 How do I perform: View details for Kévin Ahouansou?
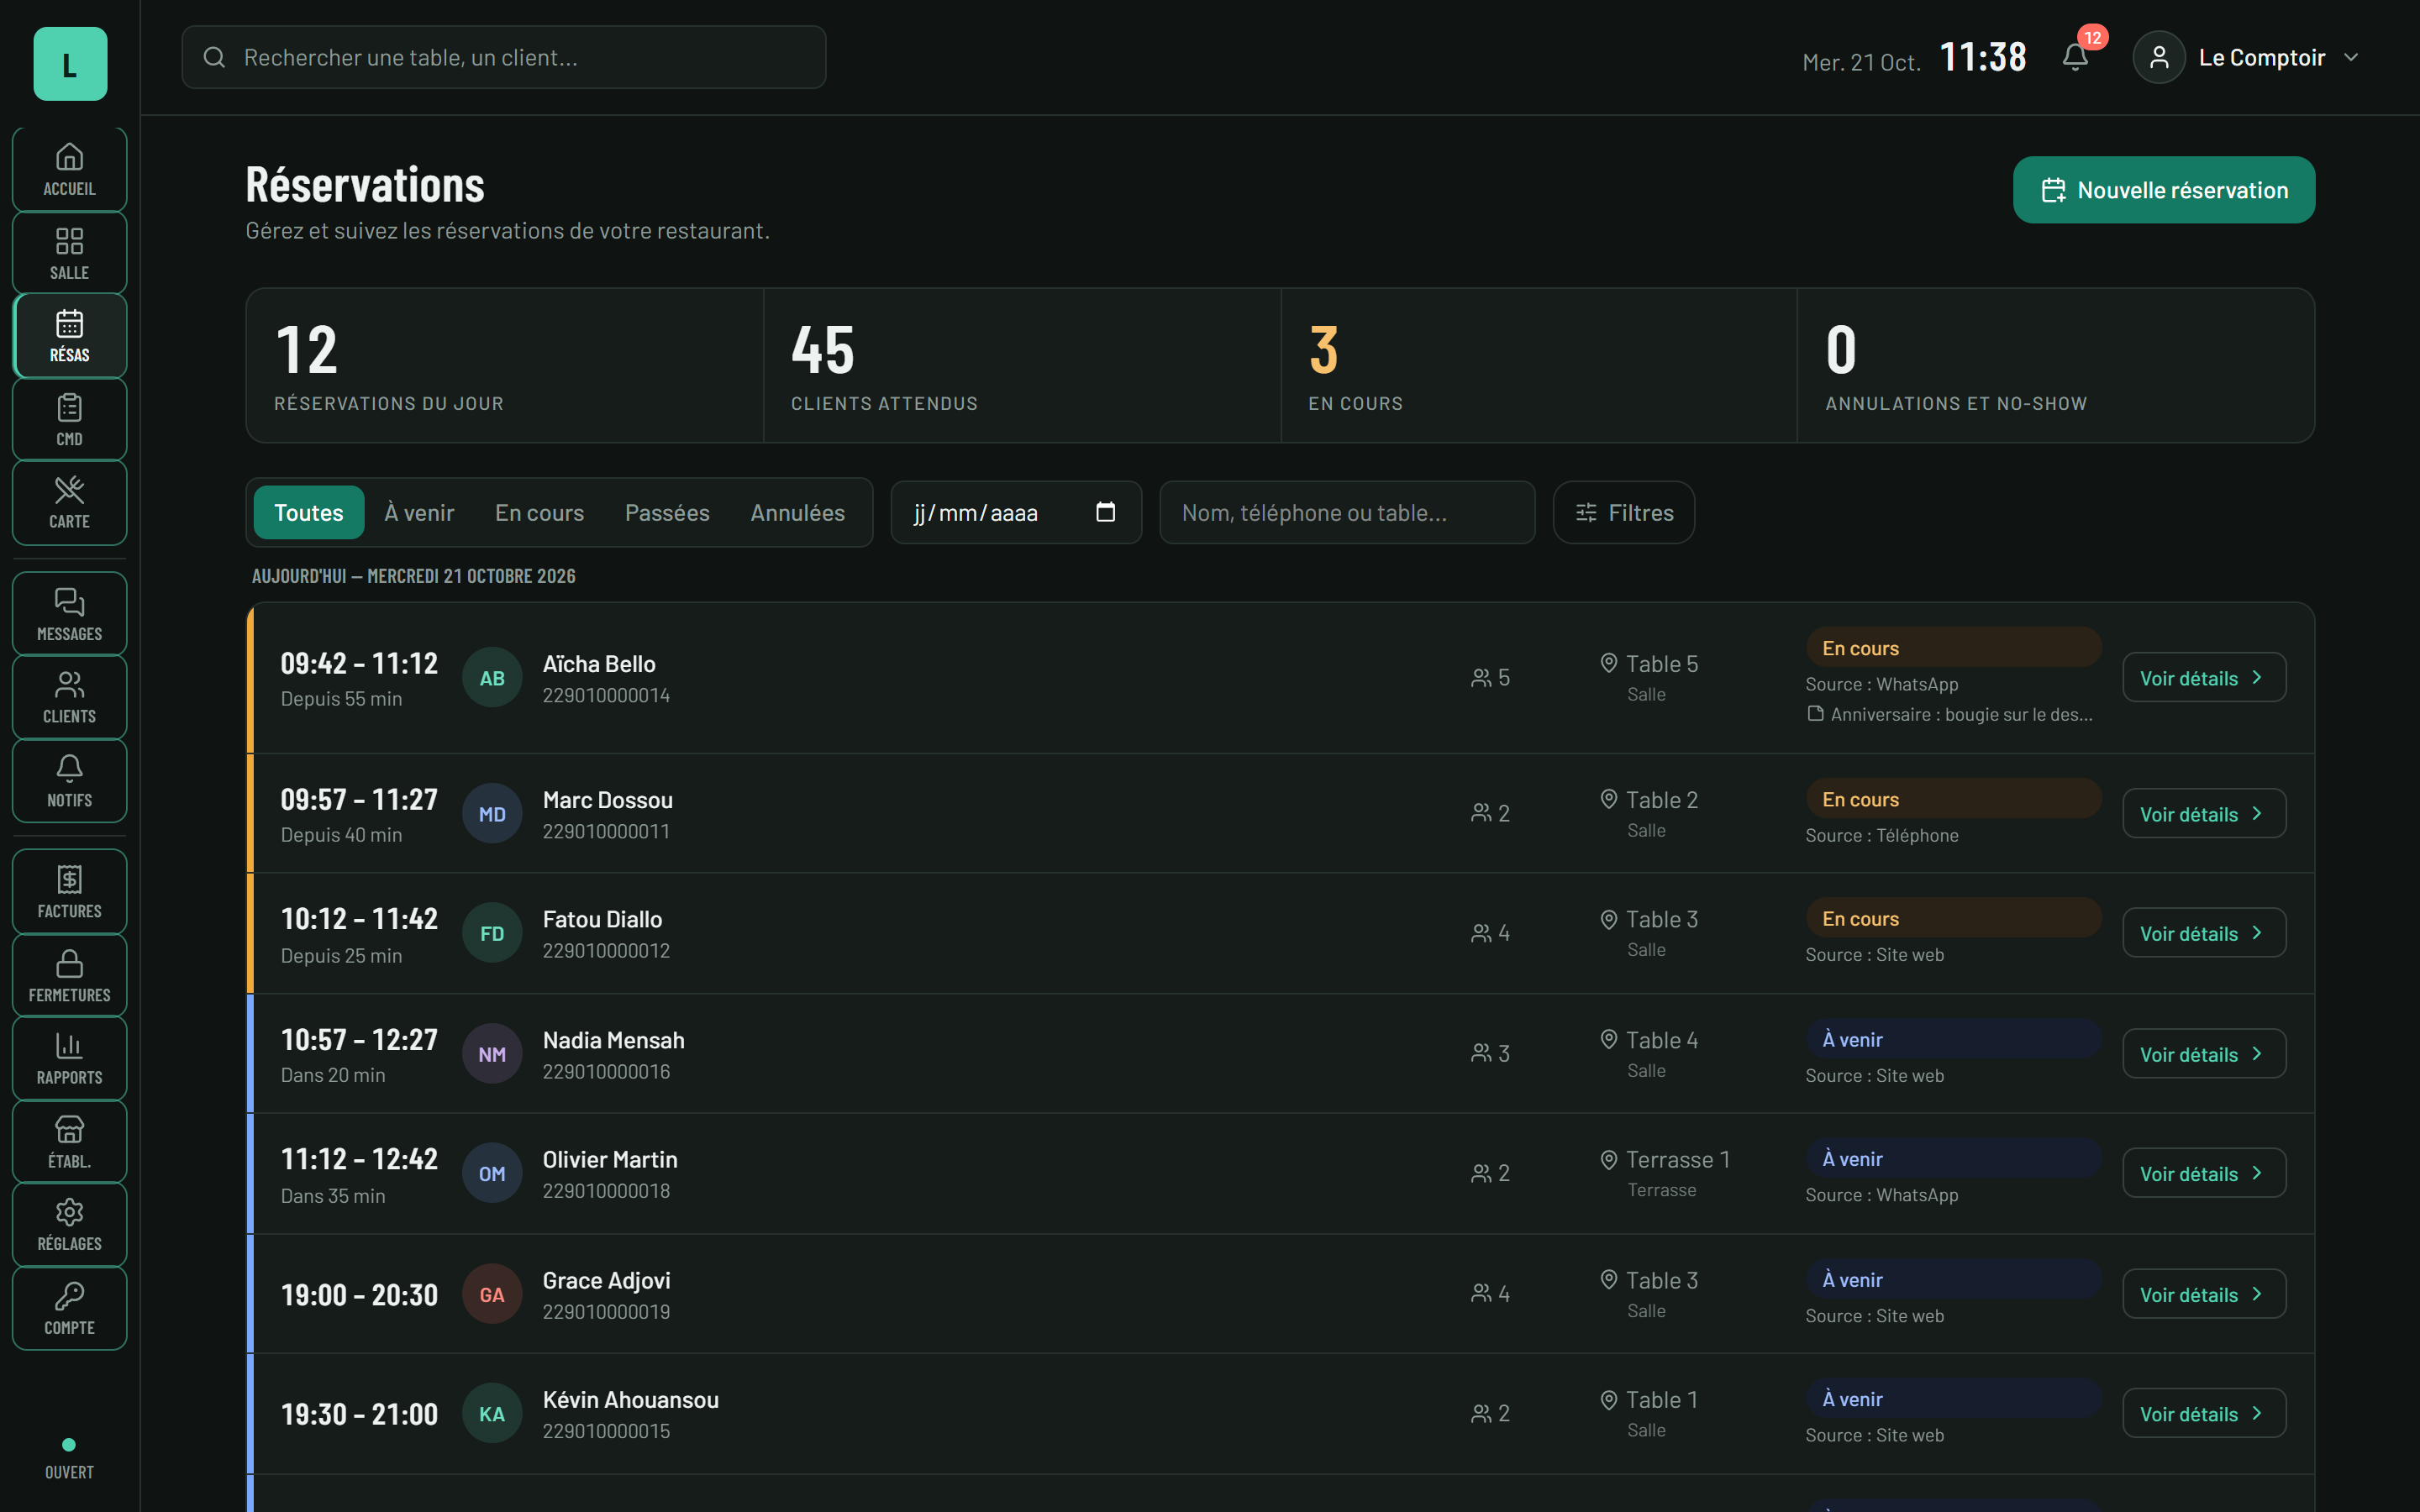tap(2203, 1413)
